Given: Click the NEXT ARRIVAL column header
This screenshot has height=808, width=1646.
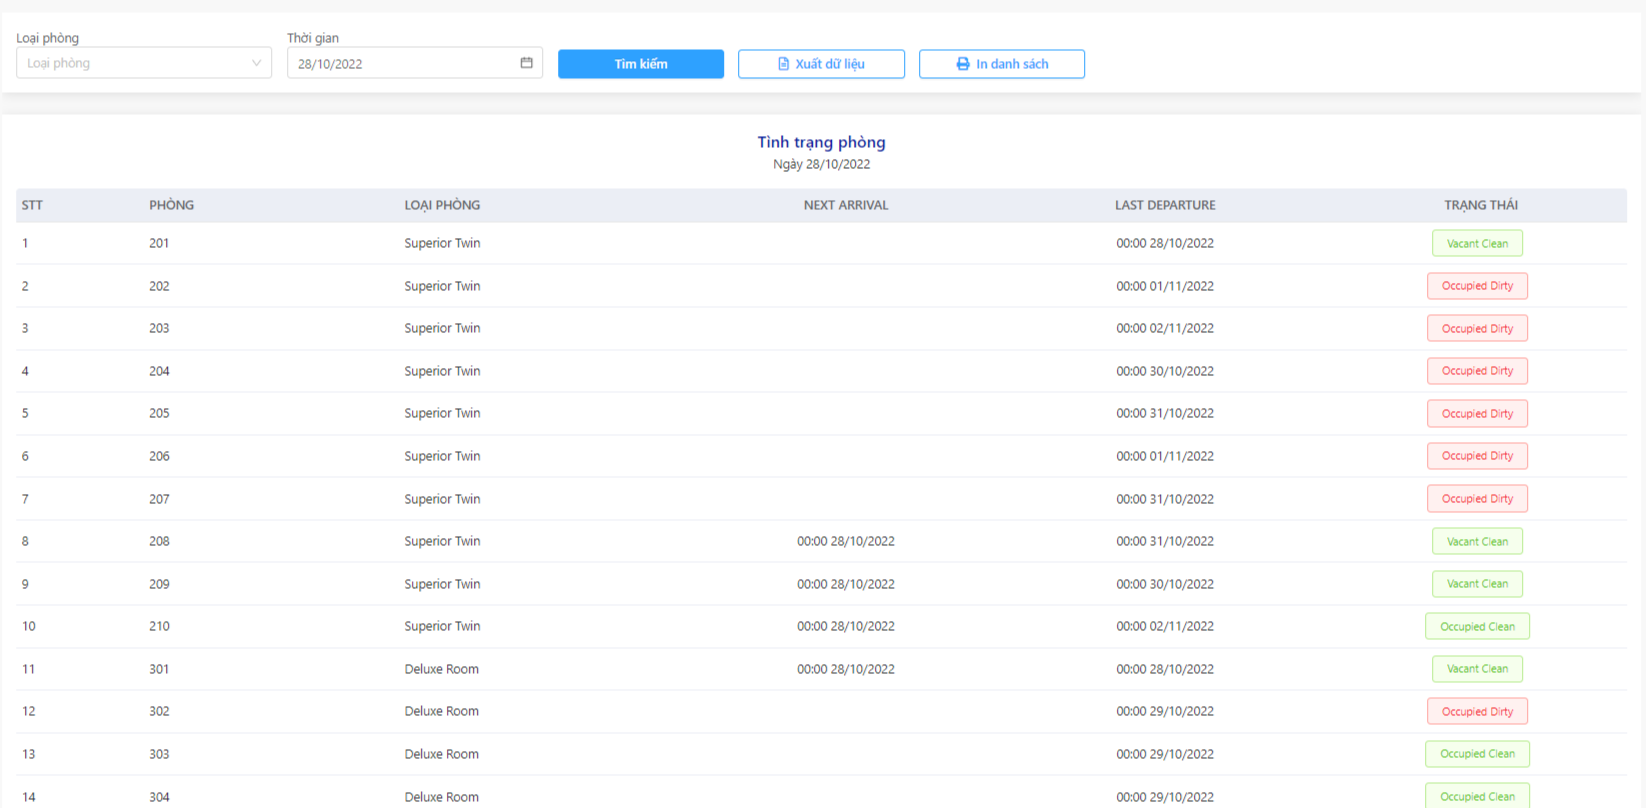Looking at the screenshot, I should point(846,205).
